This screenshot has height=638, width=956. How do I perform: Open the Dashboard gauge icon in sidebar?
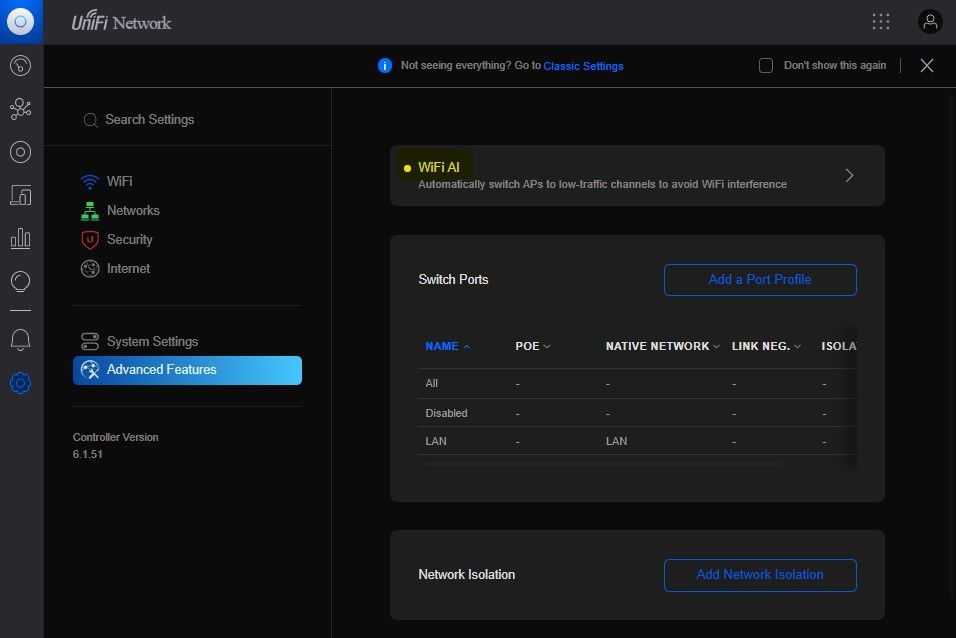(x=21, y=66)
